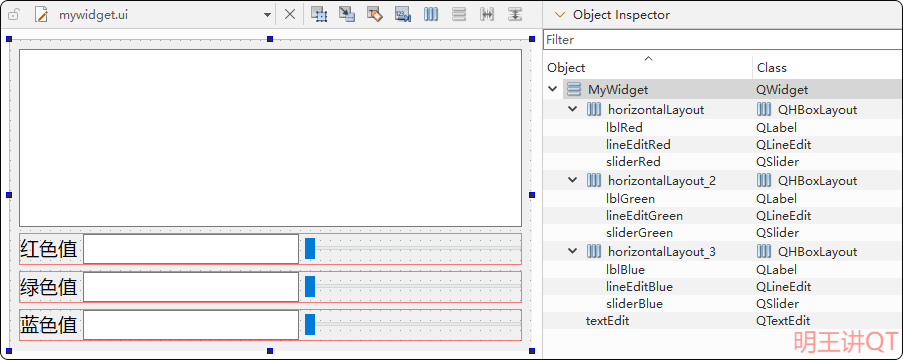903x360 pixels.
Task: Close the mywidget.ui document with X
Action: coord(290,15)
